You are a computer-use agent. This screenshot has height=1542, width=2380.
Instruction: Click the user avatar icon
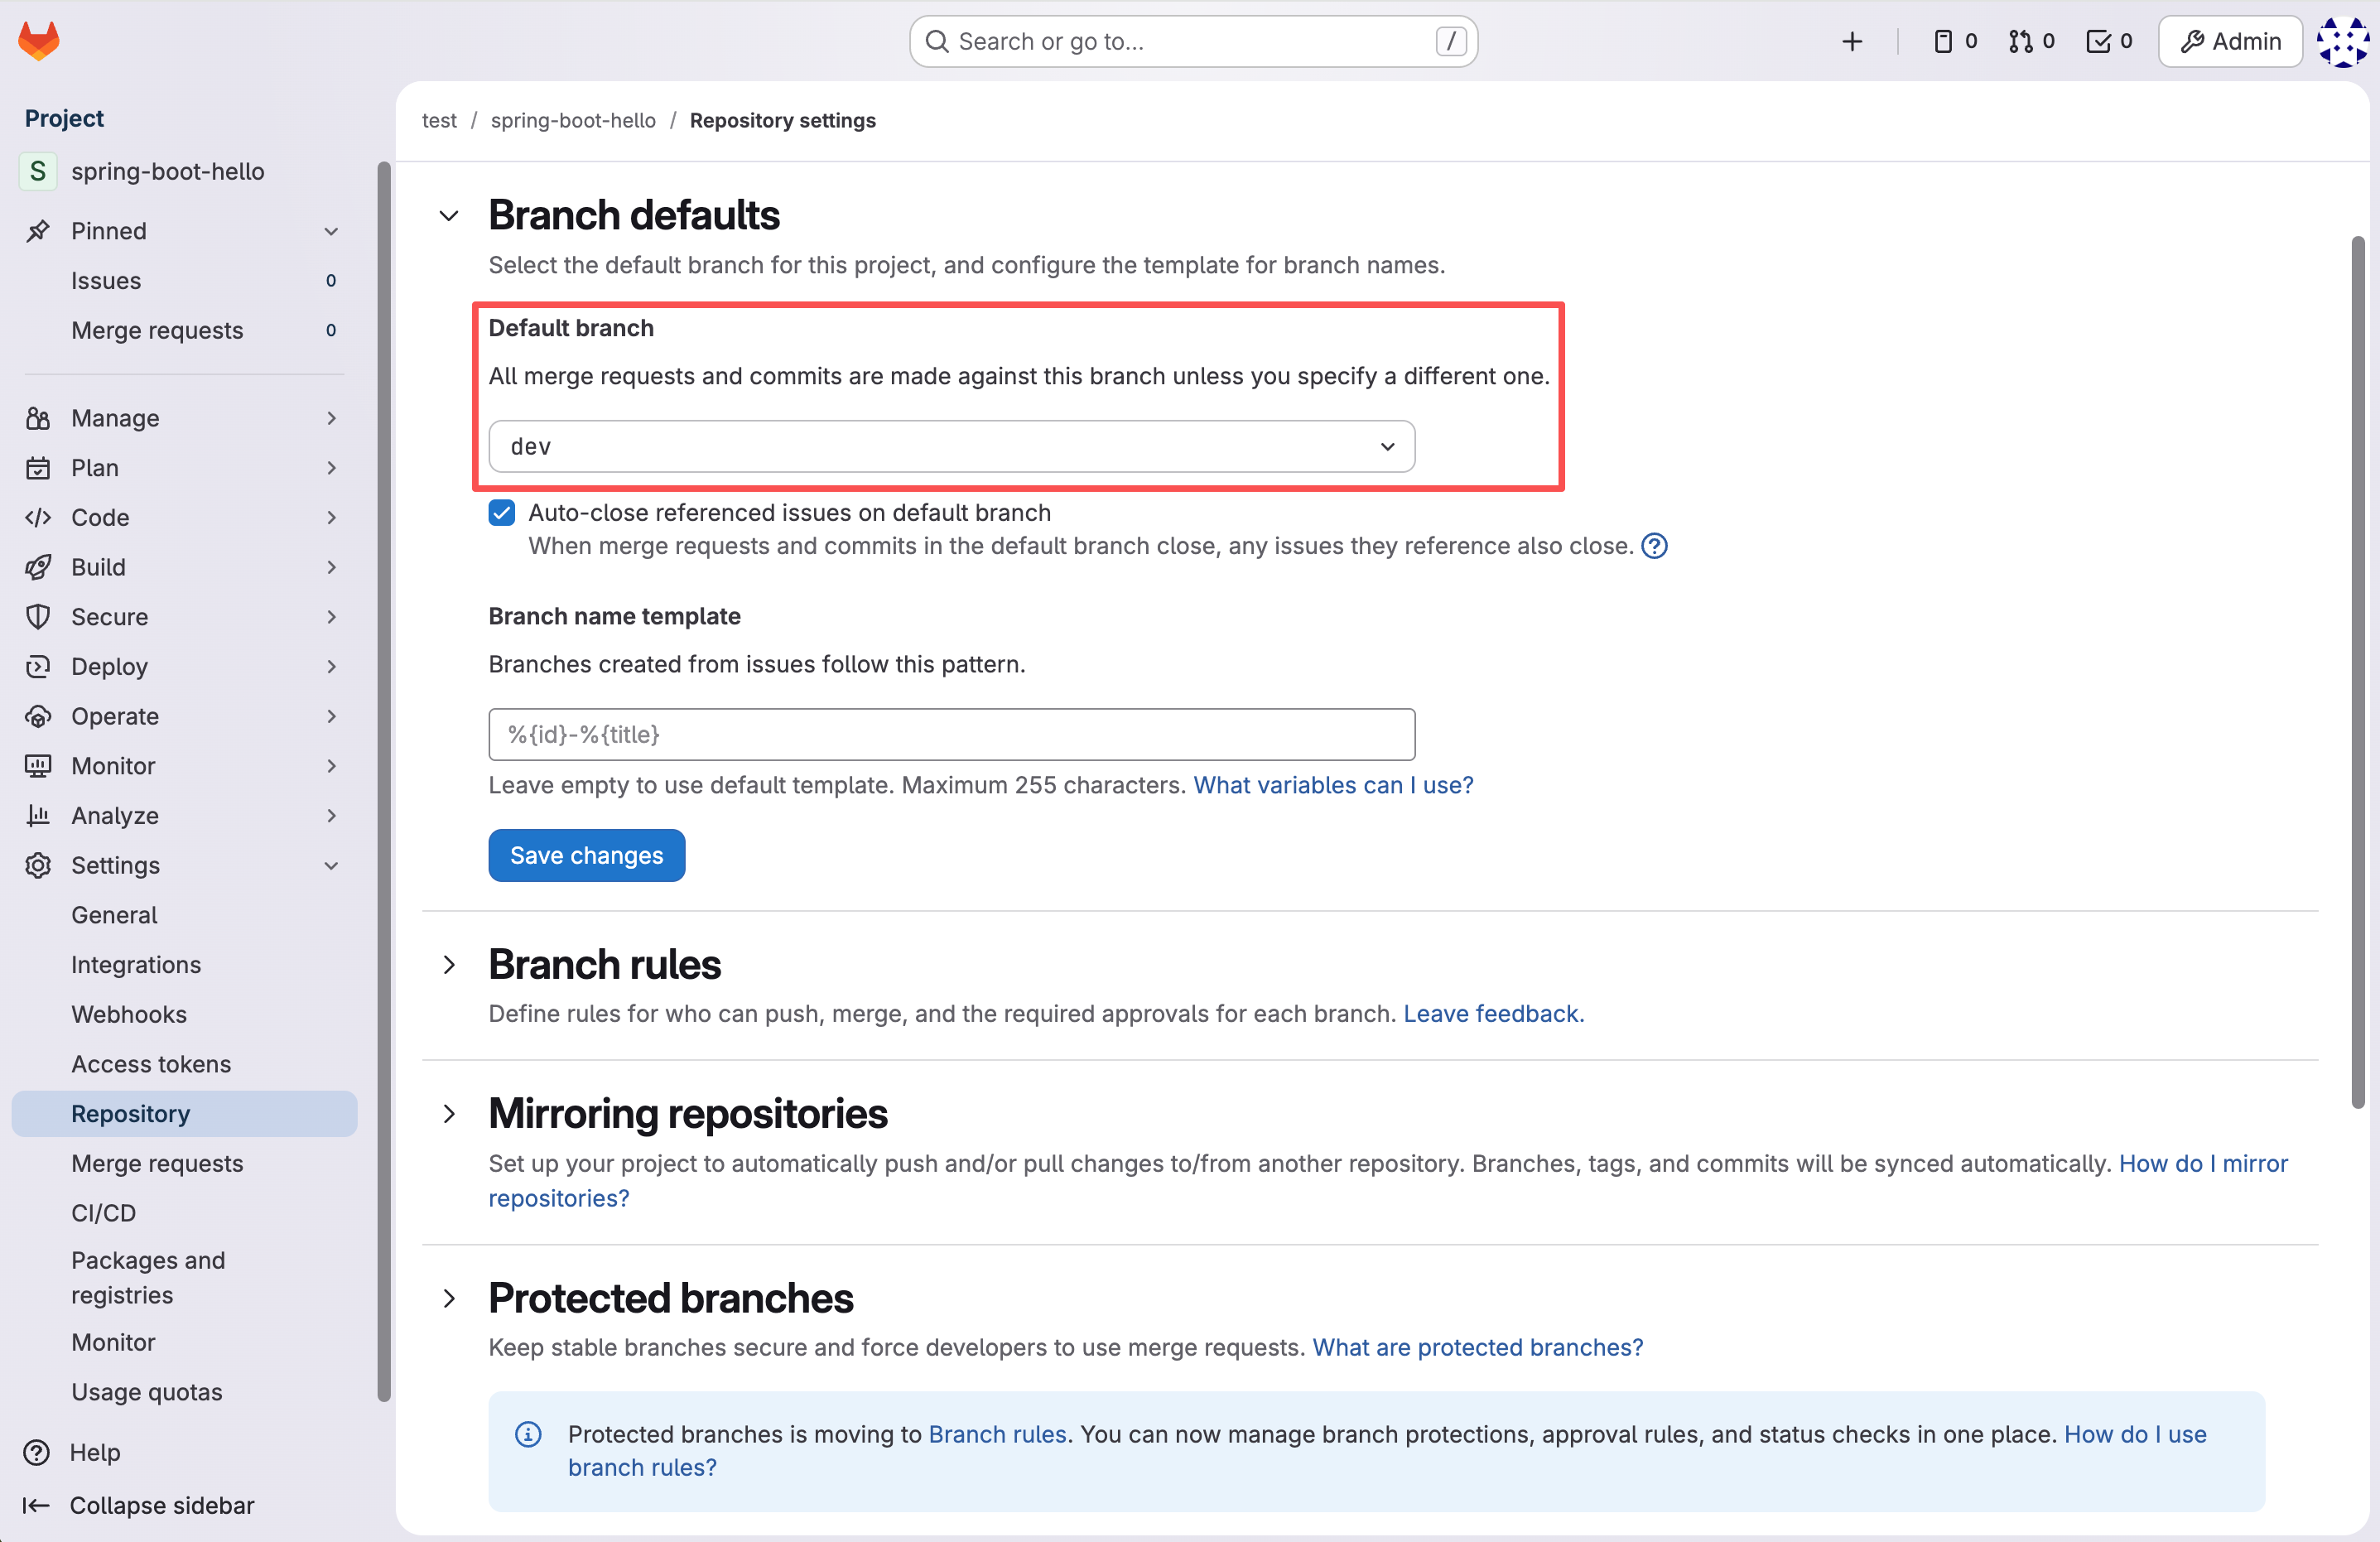click(2342, 41)
